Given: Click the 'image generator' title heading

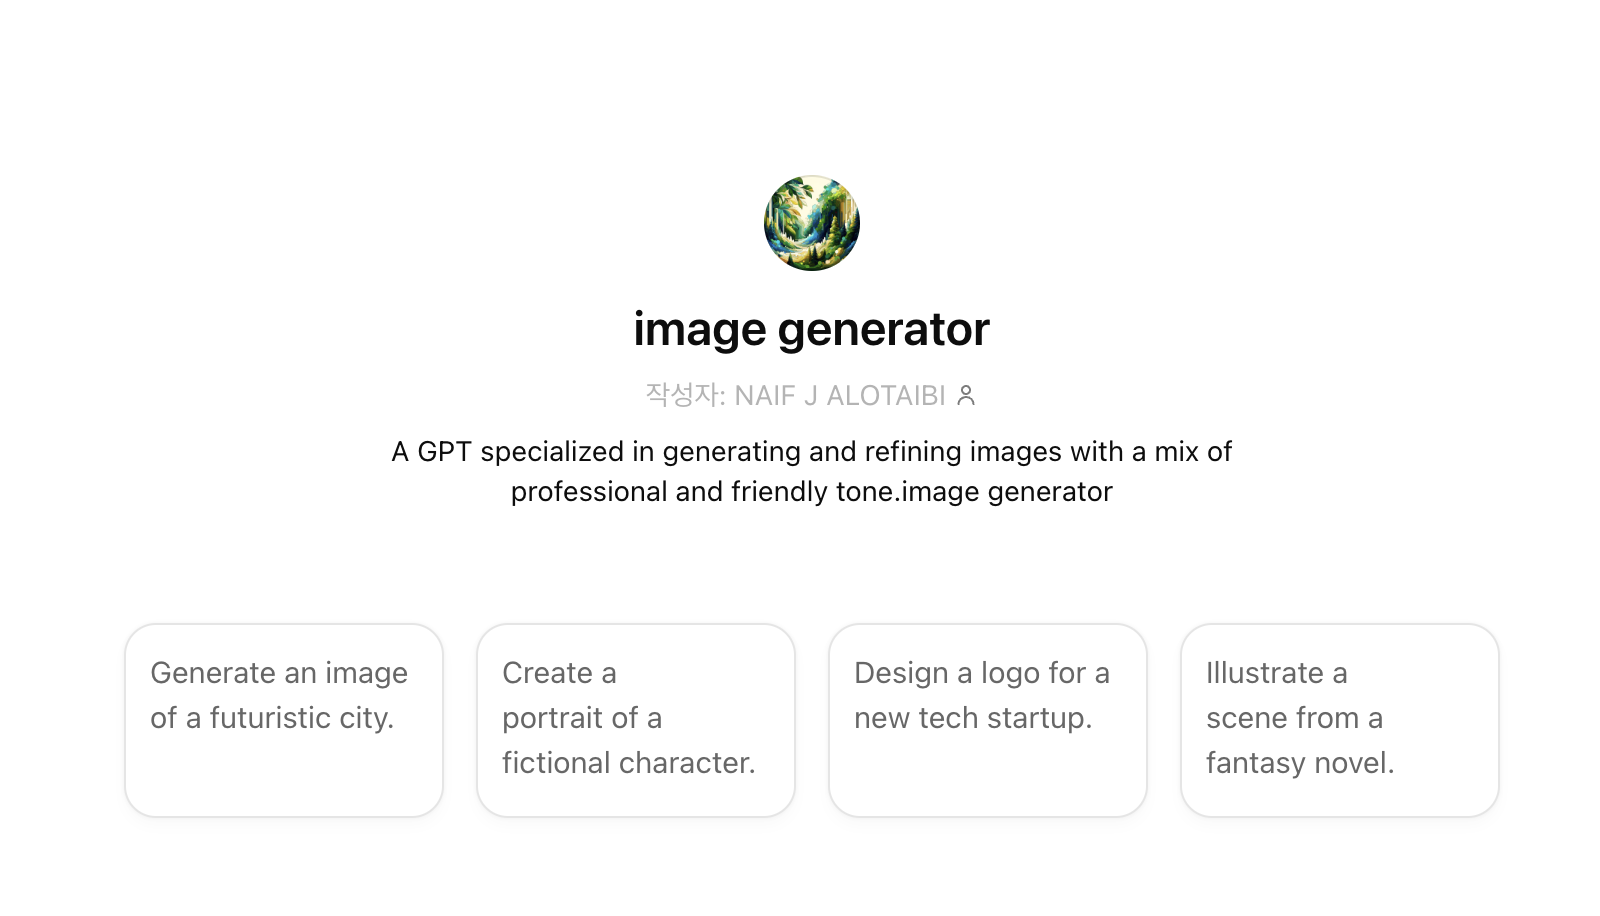Looking at the screenshot, I should [x=811, y=329].
